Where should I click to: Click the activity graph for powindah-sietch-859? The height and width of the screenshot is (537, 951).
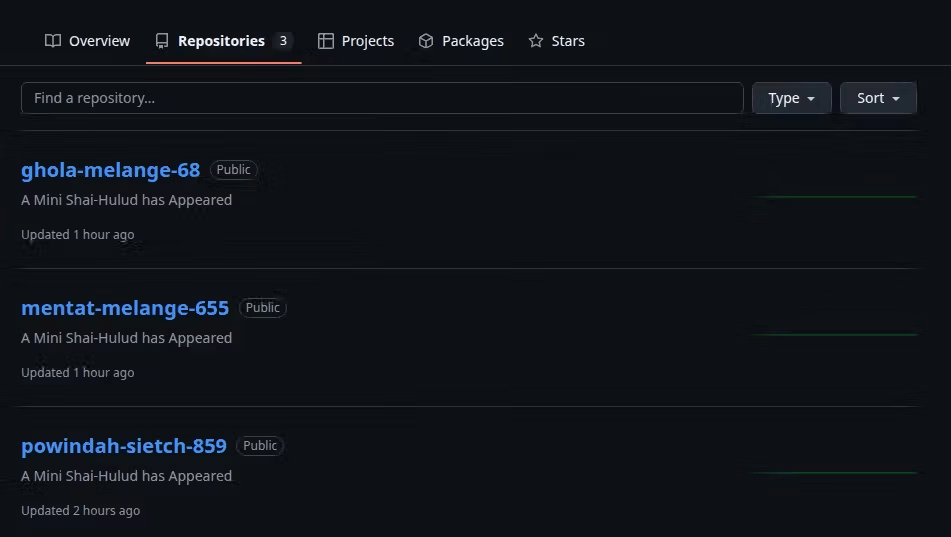tap(835, 472)
